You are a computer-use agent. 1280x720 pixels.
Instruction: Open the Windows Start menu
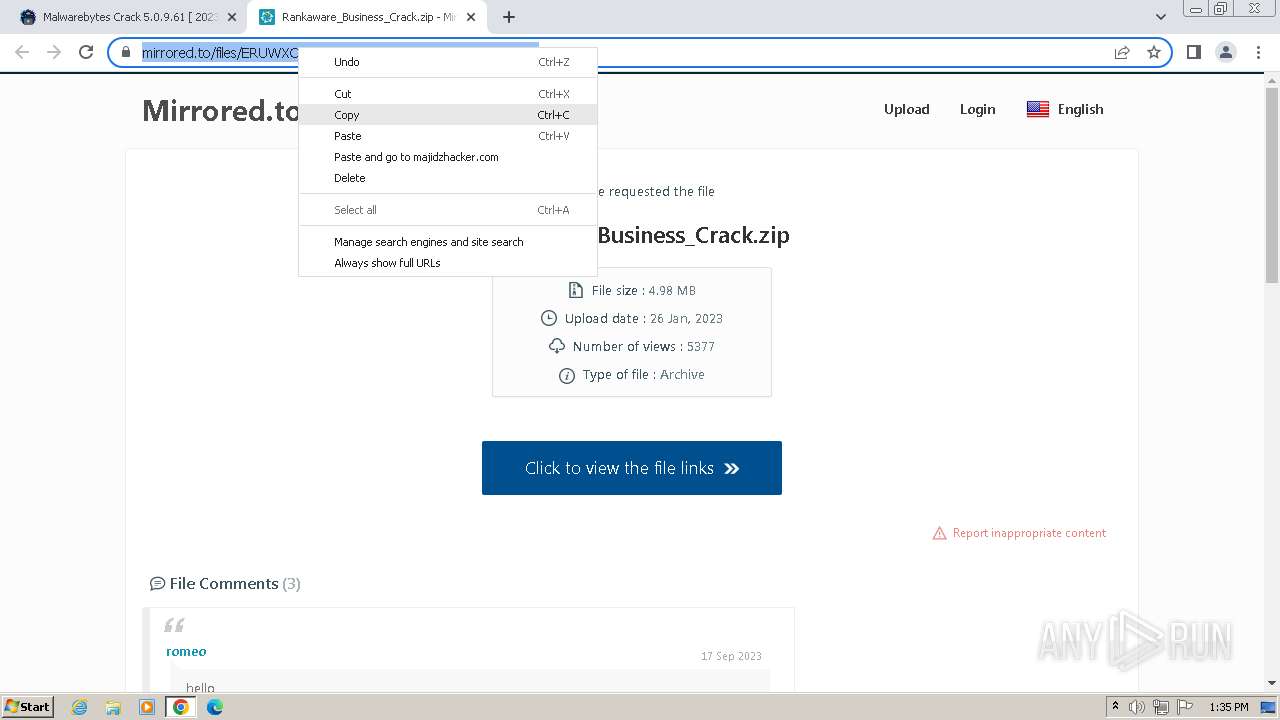pyautogui.click(x=27, y=706)
